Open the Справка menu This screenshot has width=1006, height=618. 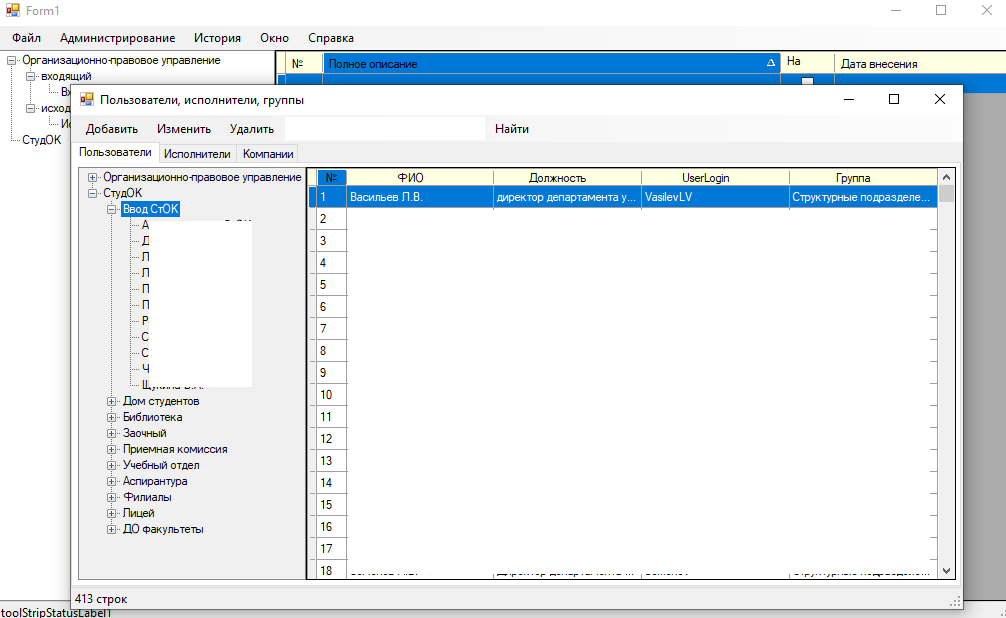point(331,38)
